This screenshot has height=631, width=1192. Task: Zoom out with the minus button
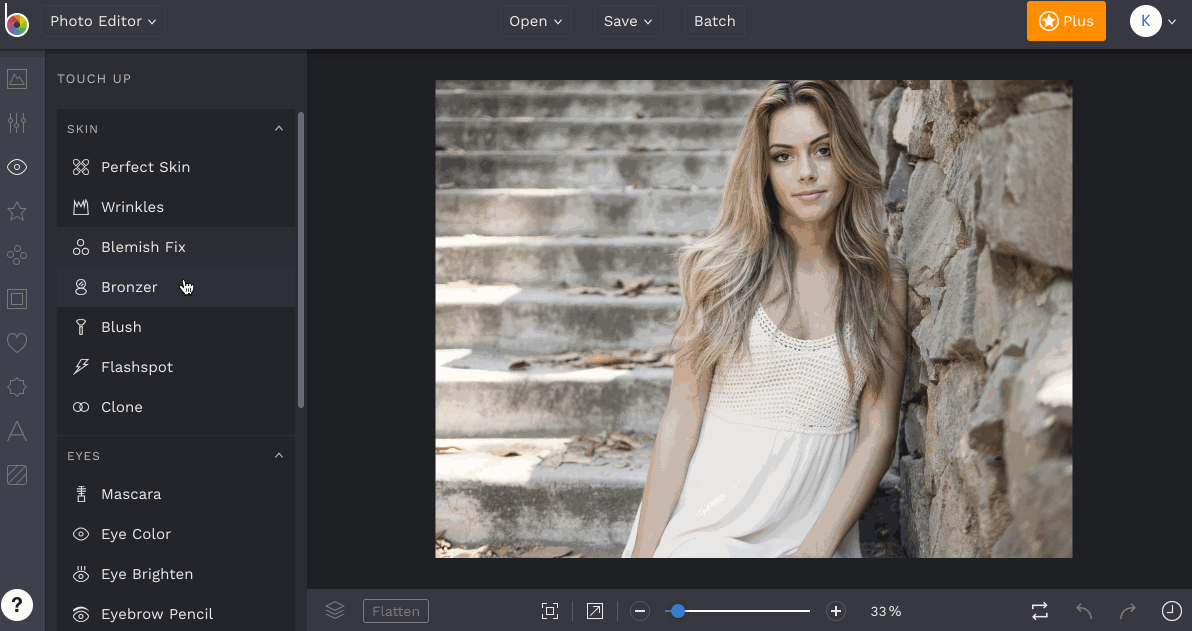pyautogui.click(x=640, y=611)
